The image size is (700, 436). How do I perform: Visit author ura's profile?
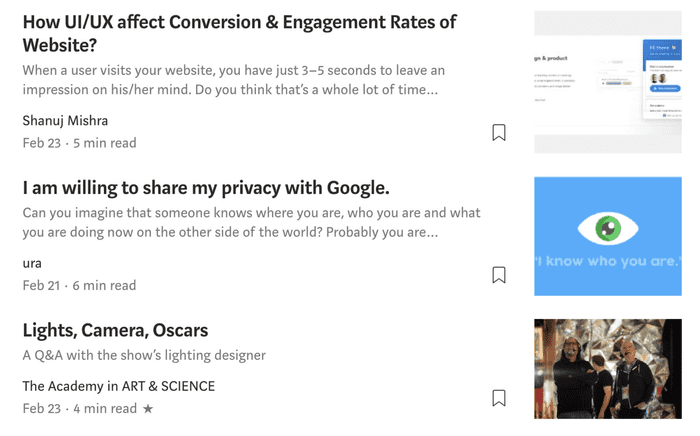(33, 263)
